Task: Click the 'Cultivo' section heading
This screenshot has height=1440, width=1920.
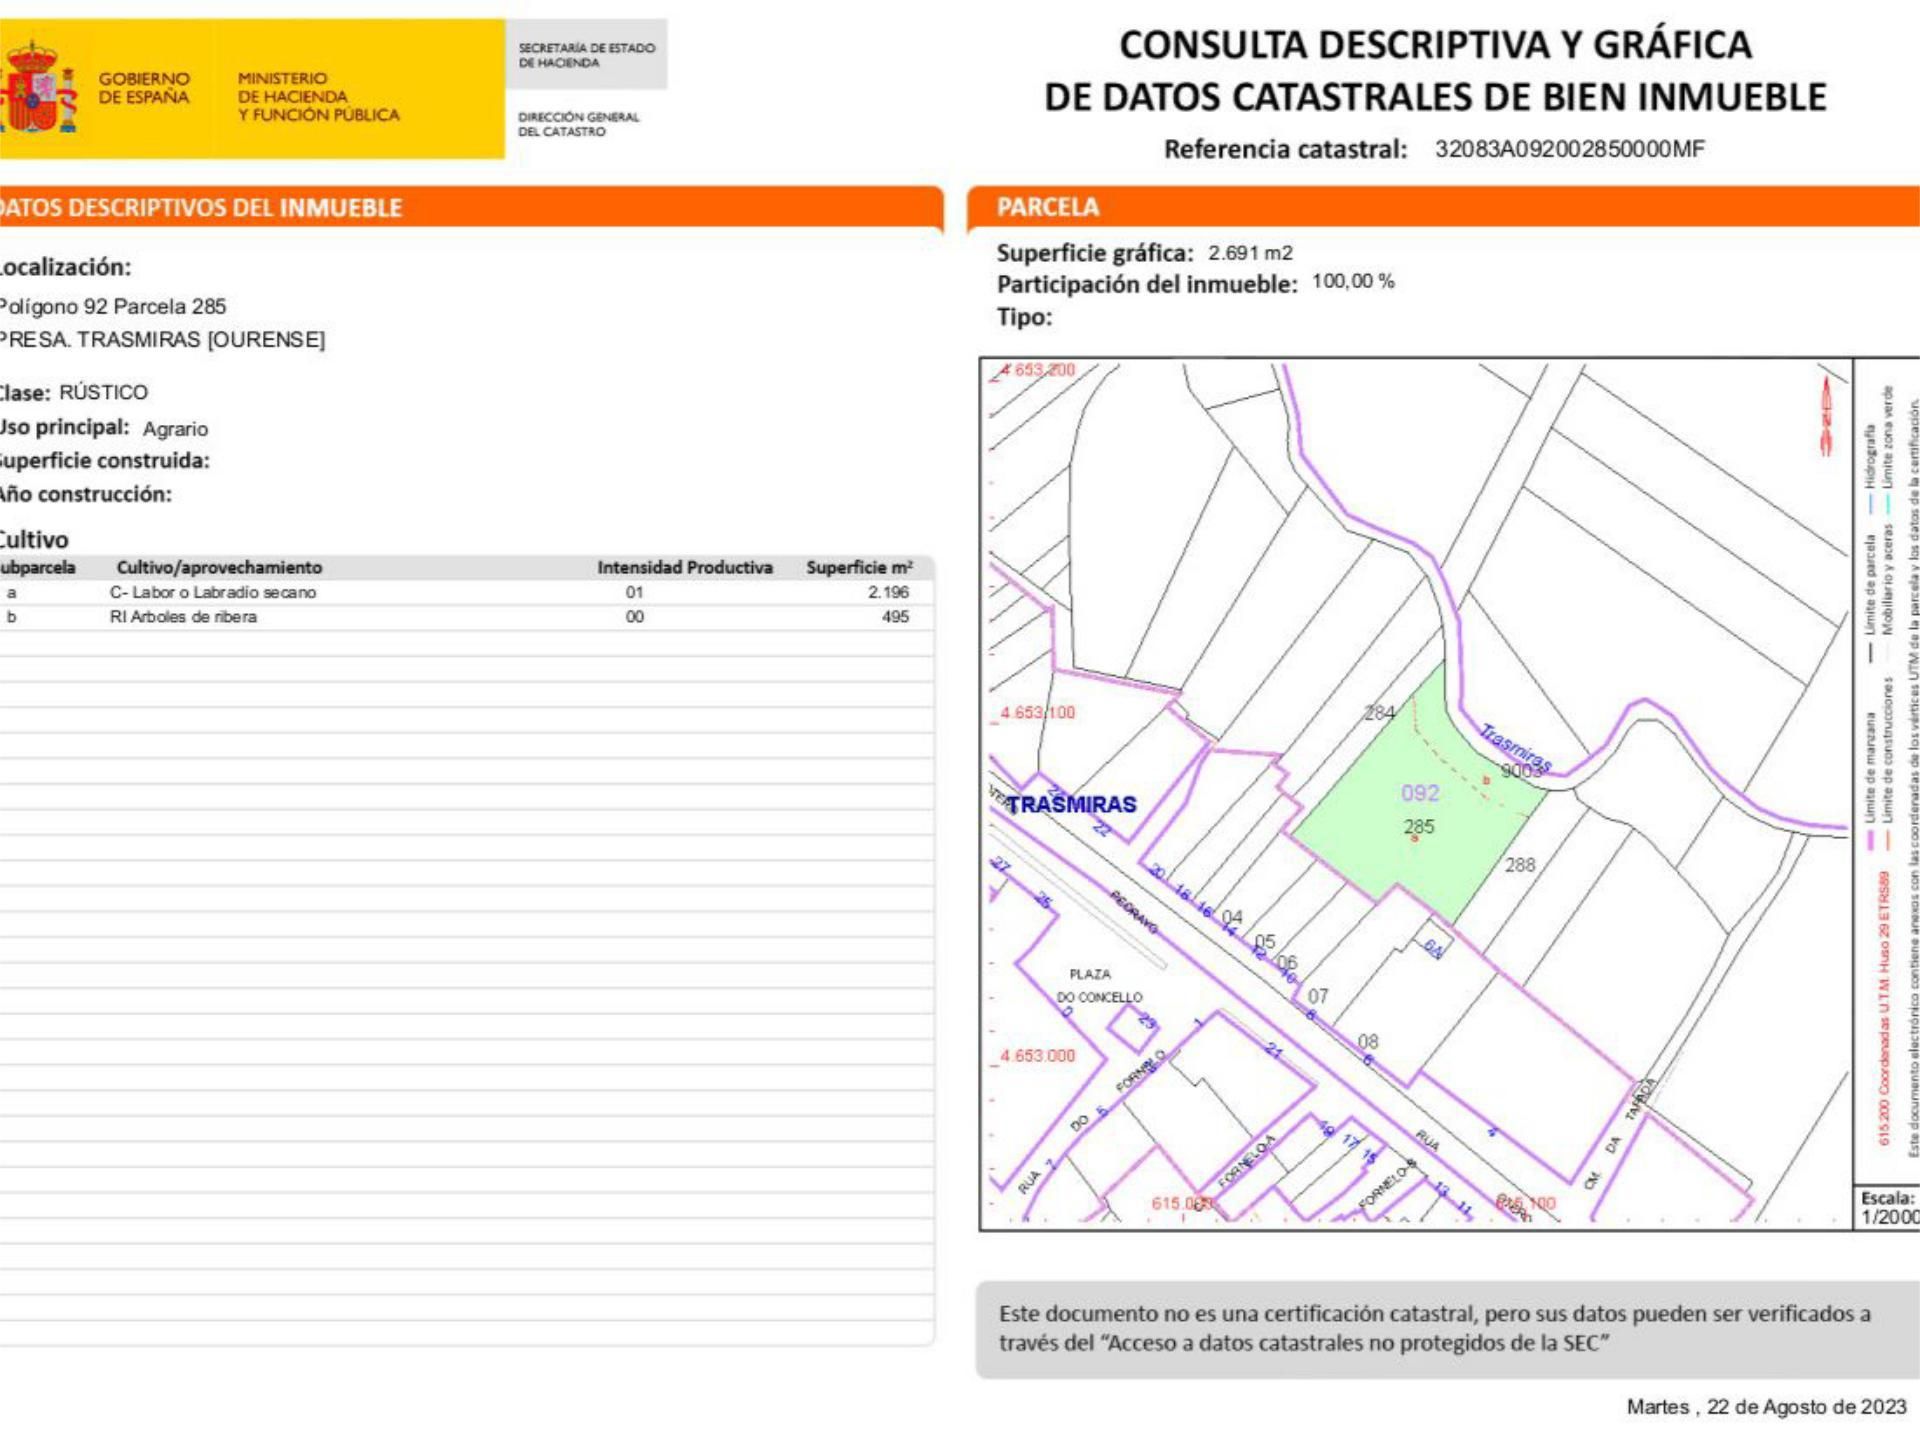Action: click(34, 540)
